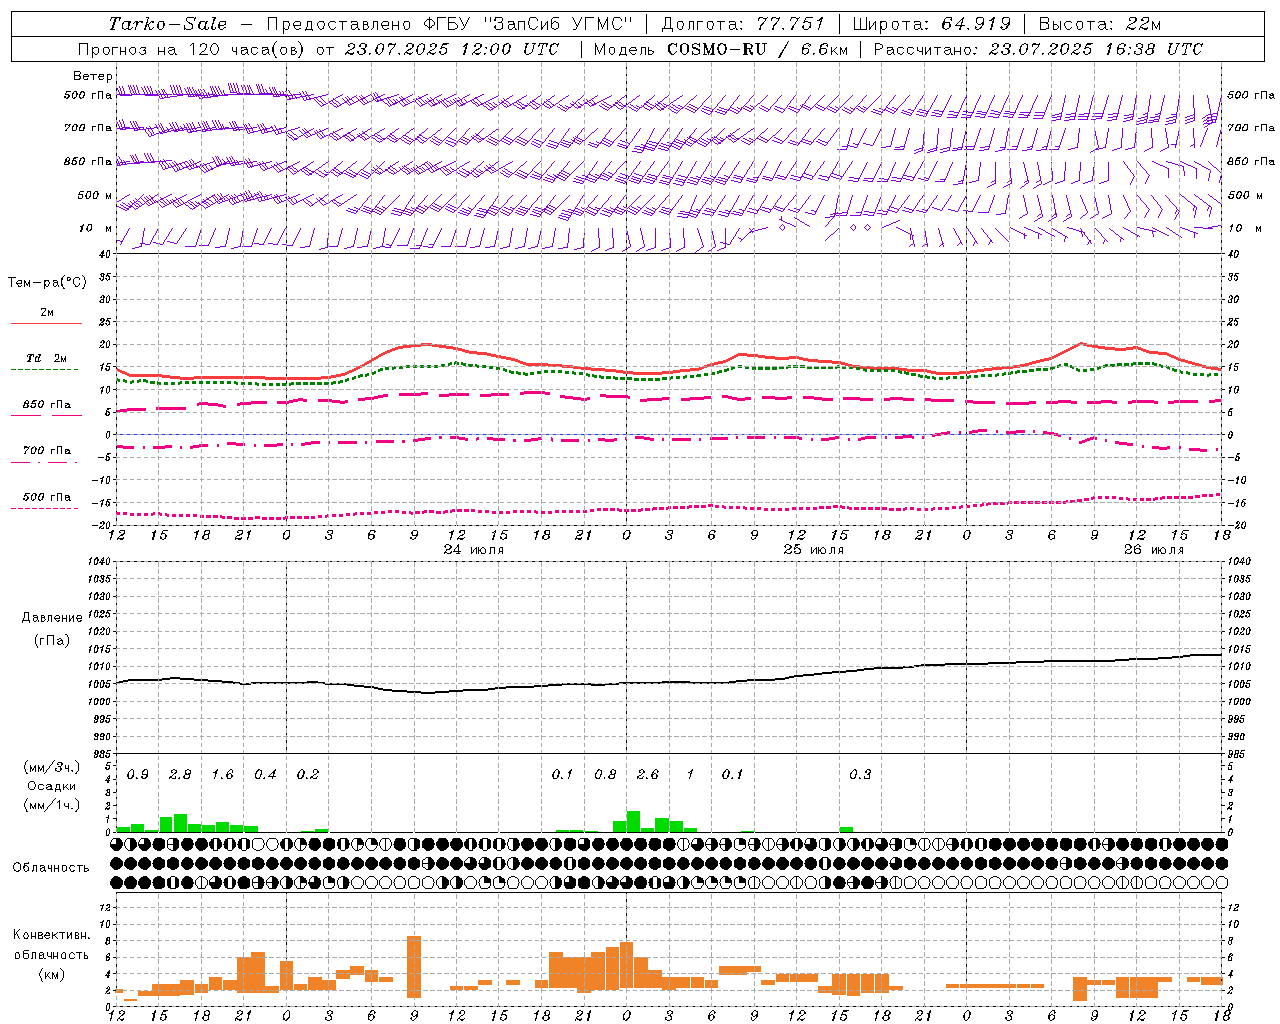Click '700 гПа' legend entry in temperature panel

click(47, 451)
